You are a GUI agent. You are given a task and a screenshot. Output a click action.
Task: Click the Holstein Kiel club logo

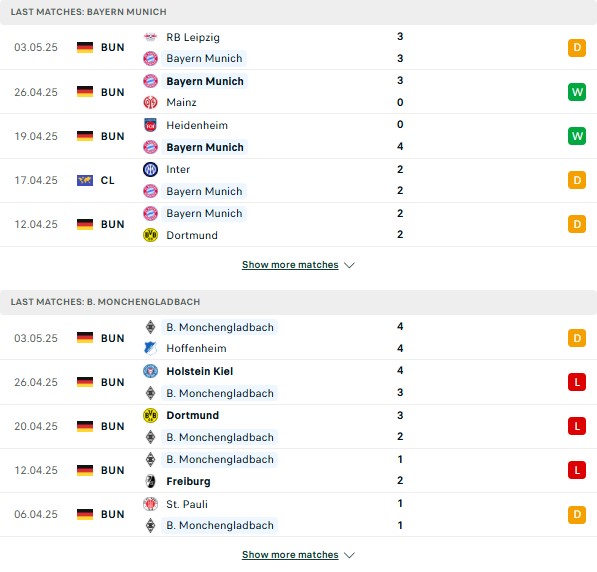pyautogui.click(x=150, y=371)
